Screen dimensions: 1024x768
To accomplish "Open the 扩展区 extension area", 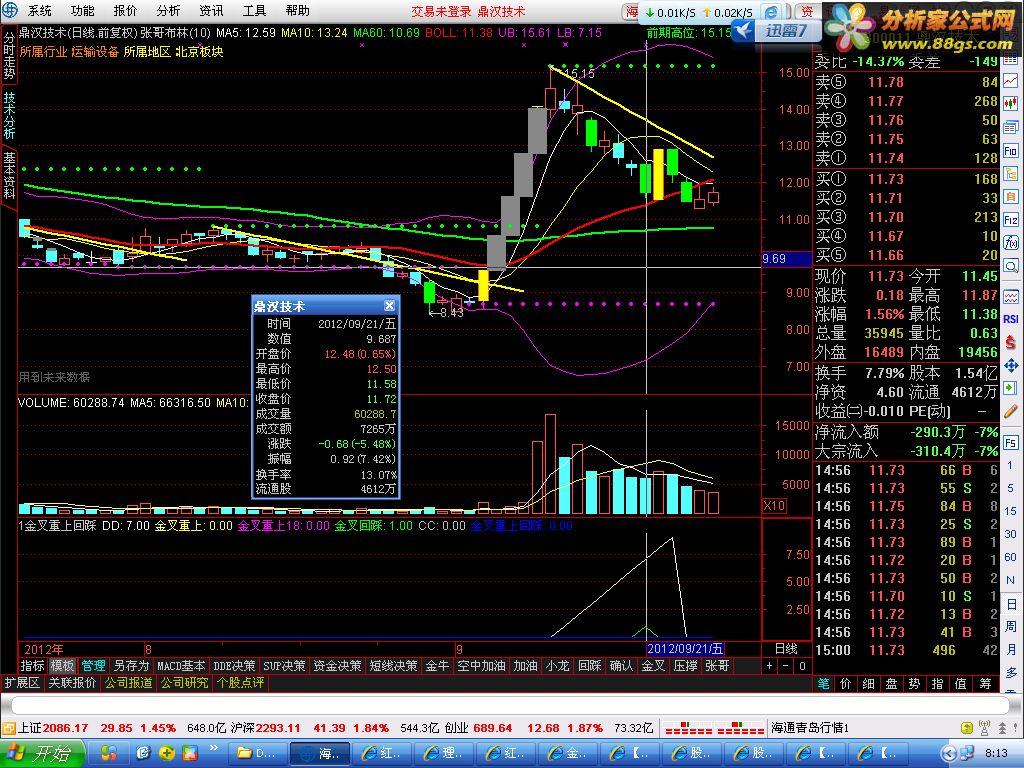I will coord(22,682).
